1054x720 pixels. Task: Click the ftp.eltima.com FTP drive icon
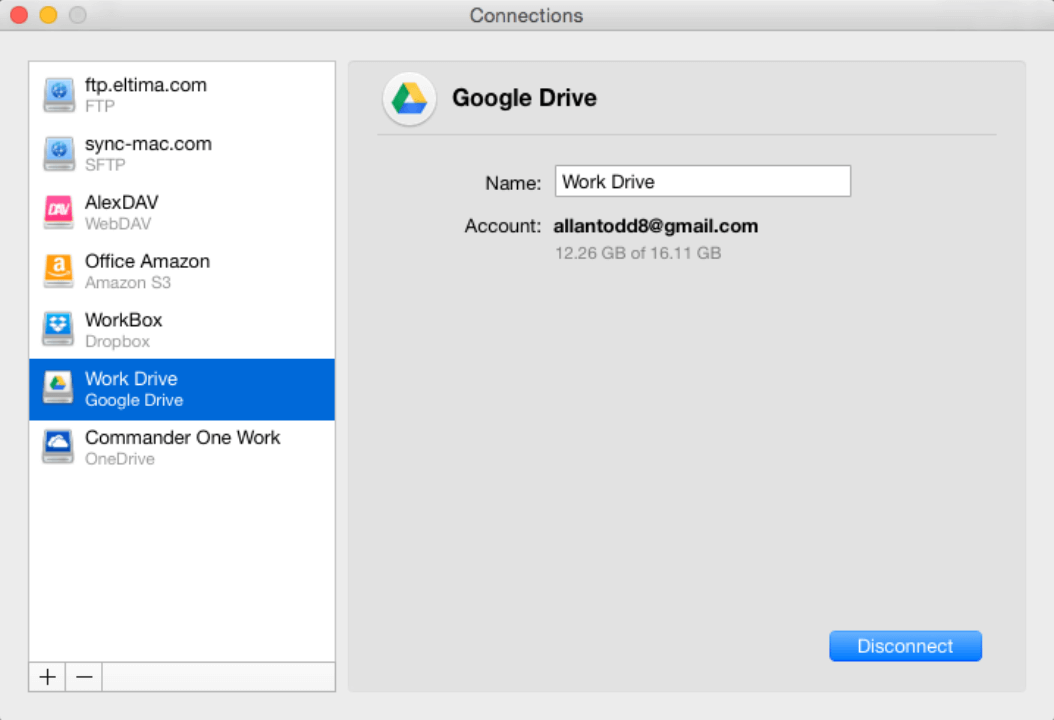pyautogui.click(x=59, y=95)
